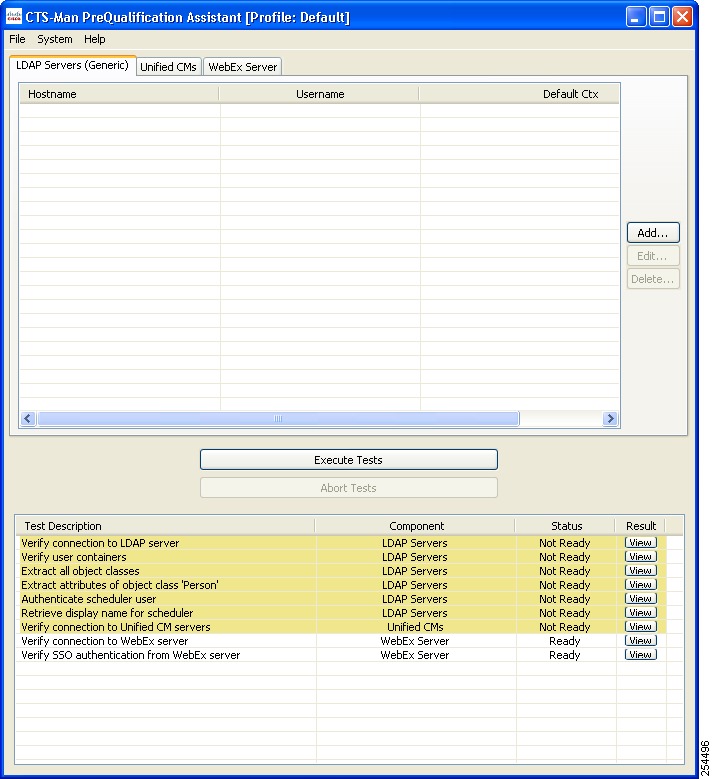Maximize the PreQualification Assistant window

659,17
